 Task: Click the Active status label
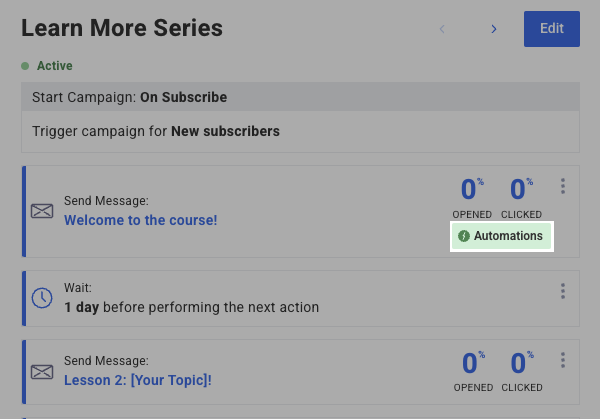click(x=55, y=66)
